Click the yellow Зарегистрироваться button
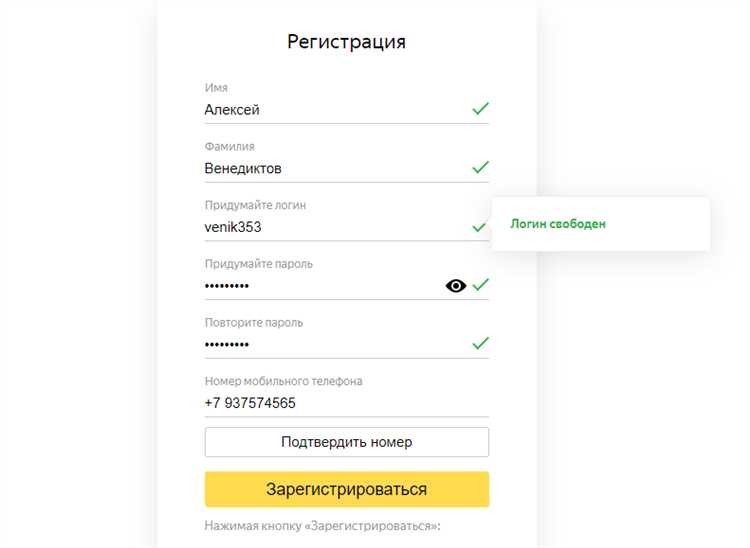750x548 pixels. (x=346, y=489)
